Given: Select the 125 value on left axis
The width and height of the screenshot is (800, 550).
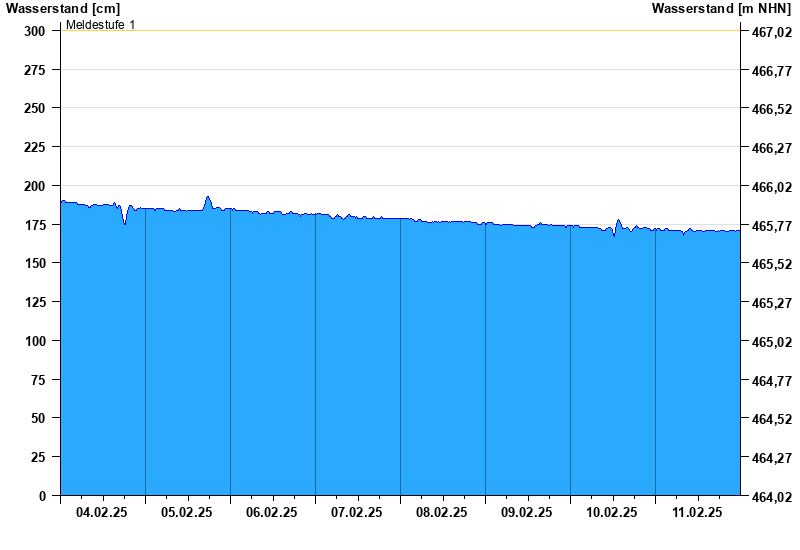Looking at the screenshot, I should [35, 303].
